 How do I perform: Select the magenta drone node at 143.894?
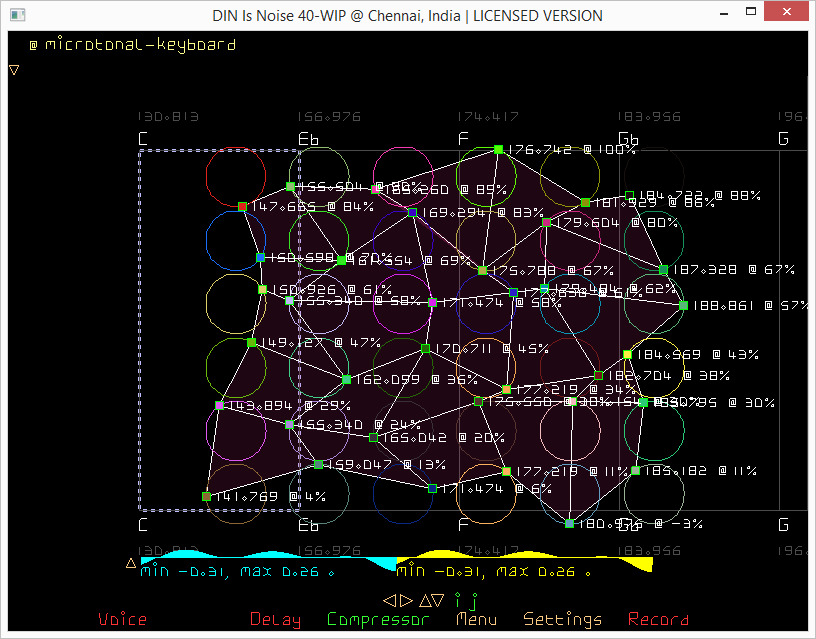219,405
